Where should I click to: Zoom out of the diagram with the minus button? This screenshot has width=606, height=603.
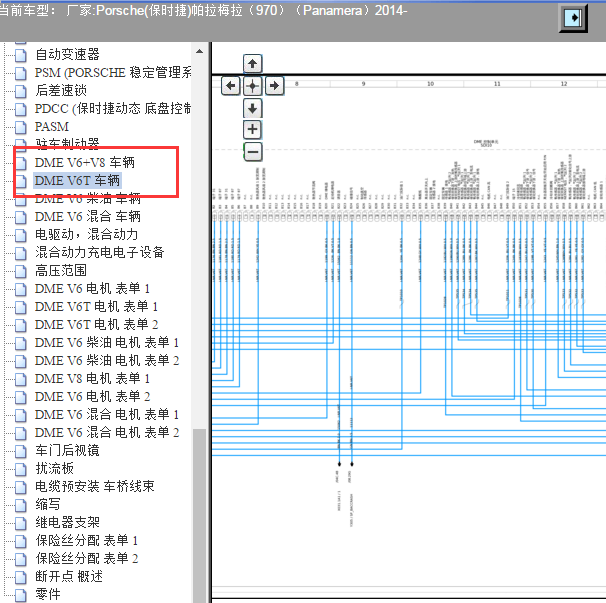pos(252,152)
